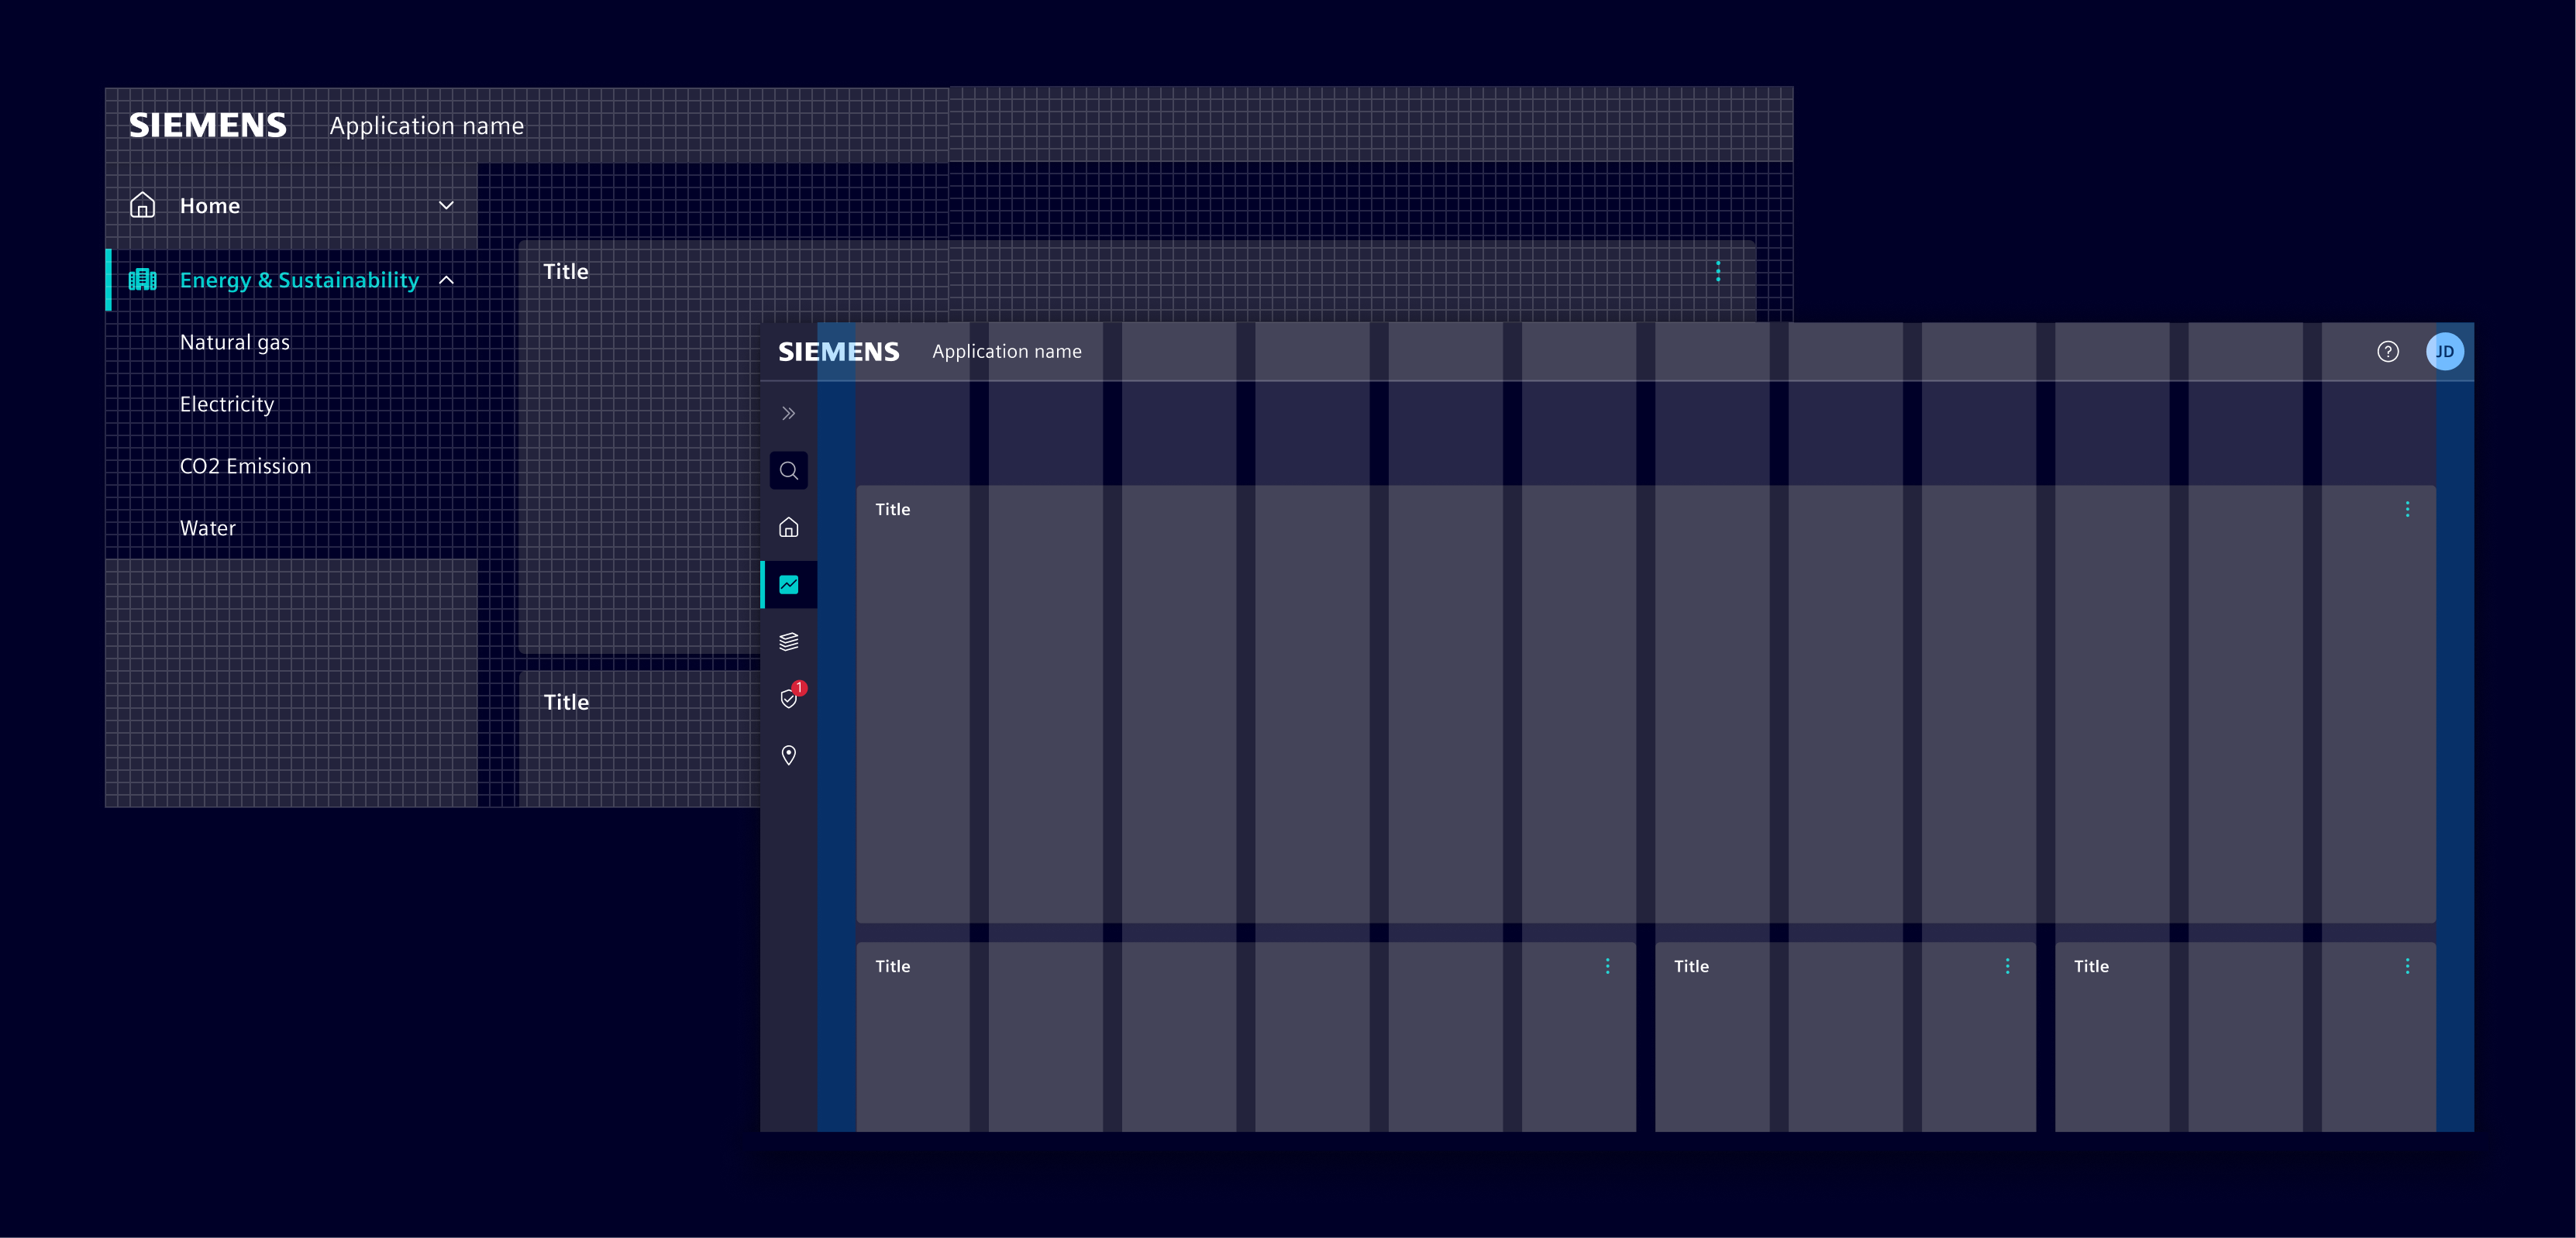Click the SIEMENS logo in front window
Viewport: 2576px width, 1238px height.
click(839, 352)
